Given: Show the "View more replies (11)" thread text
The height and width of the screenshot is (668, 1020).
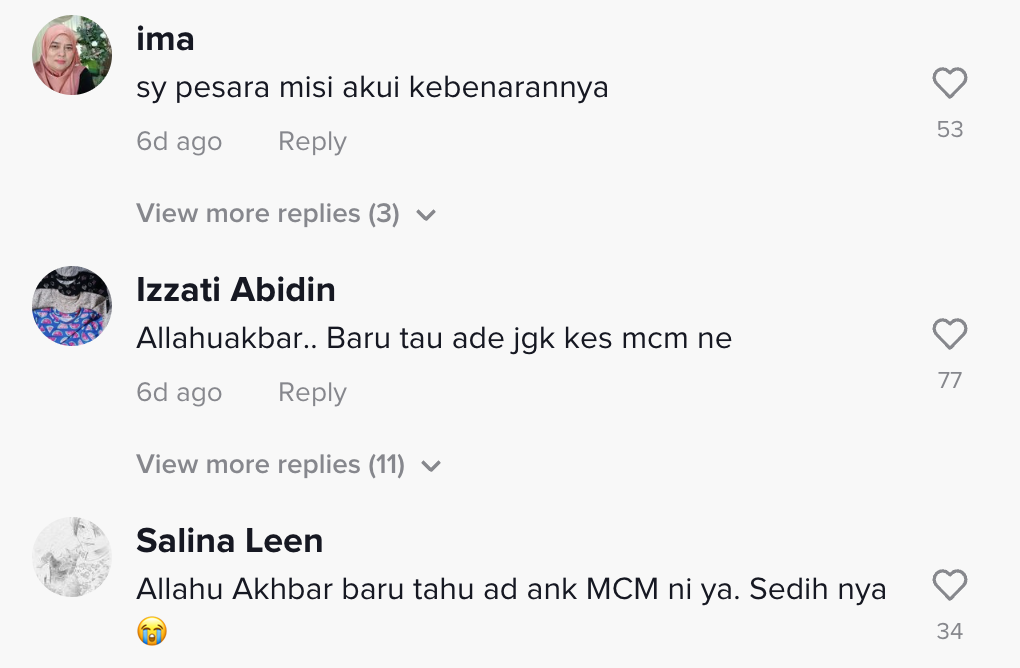Looking at the screenshot, I should click(x=270, y=465).
